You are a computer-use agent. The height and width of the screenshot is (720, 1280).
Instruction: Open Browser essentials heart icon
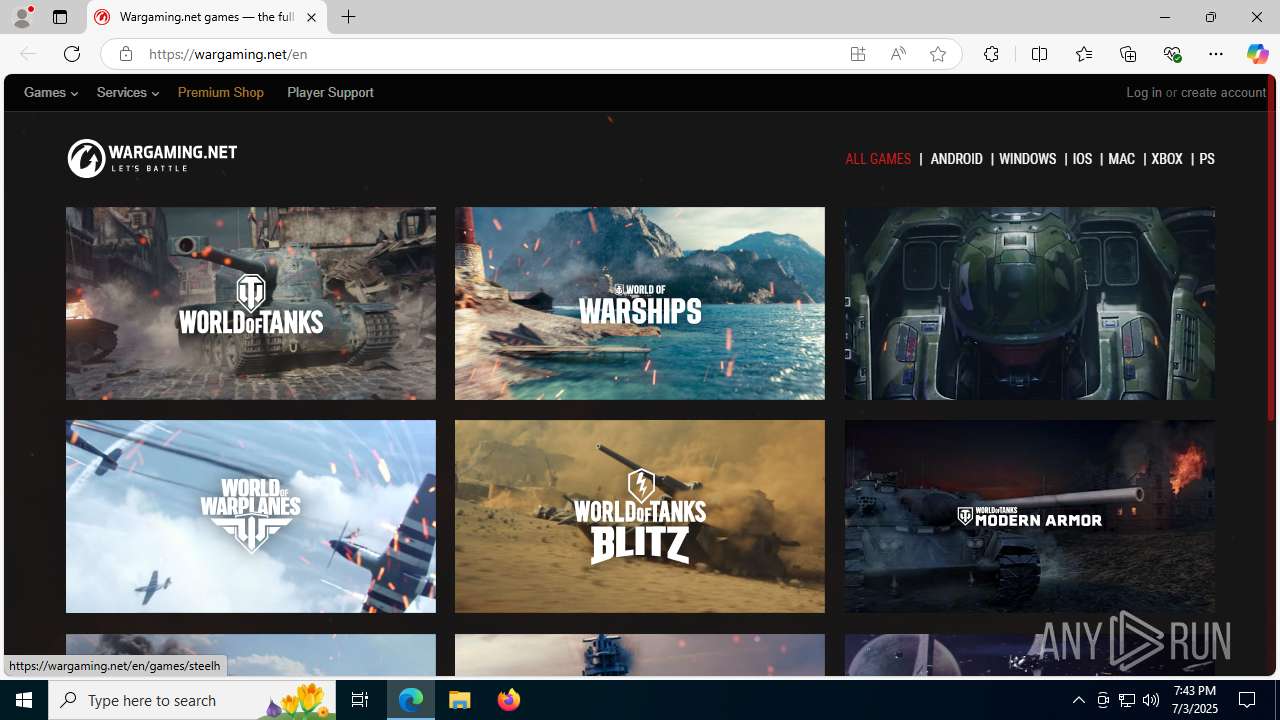coord(1172,54)
